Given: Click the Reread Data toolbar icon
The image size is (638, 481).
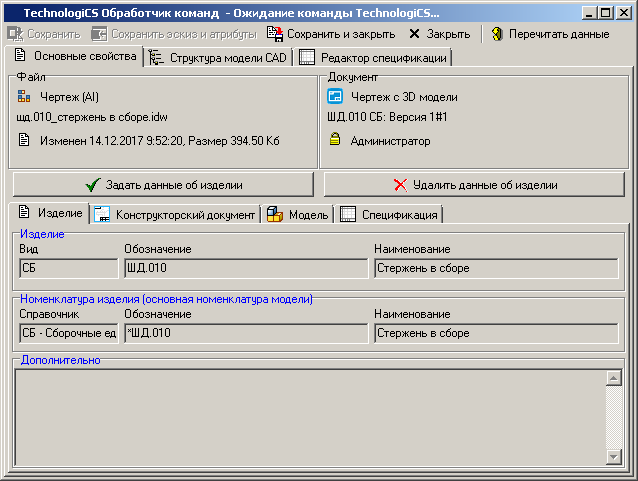Looking at the screenshot, I should (496, 34).
